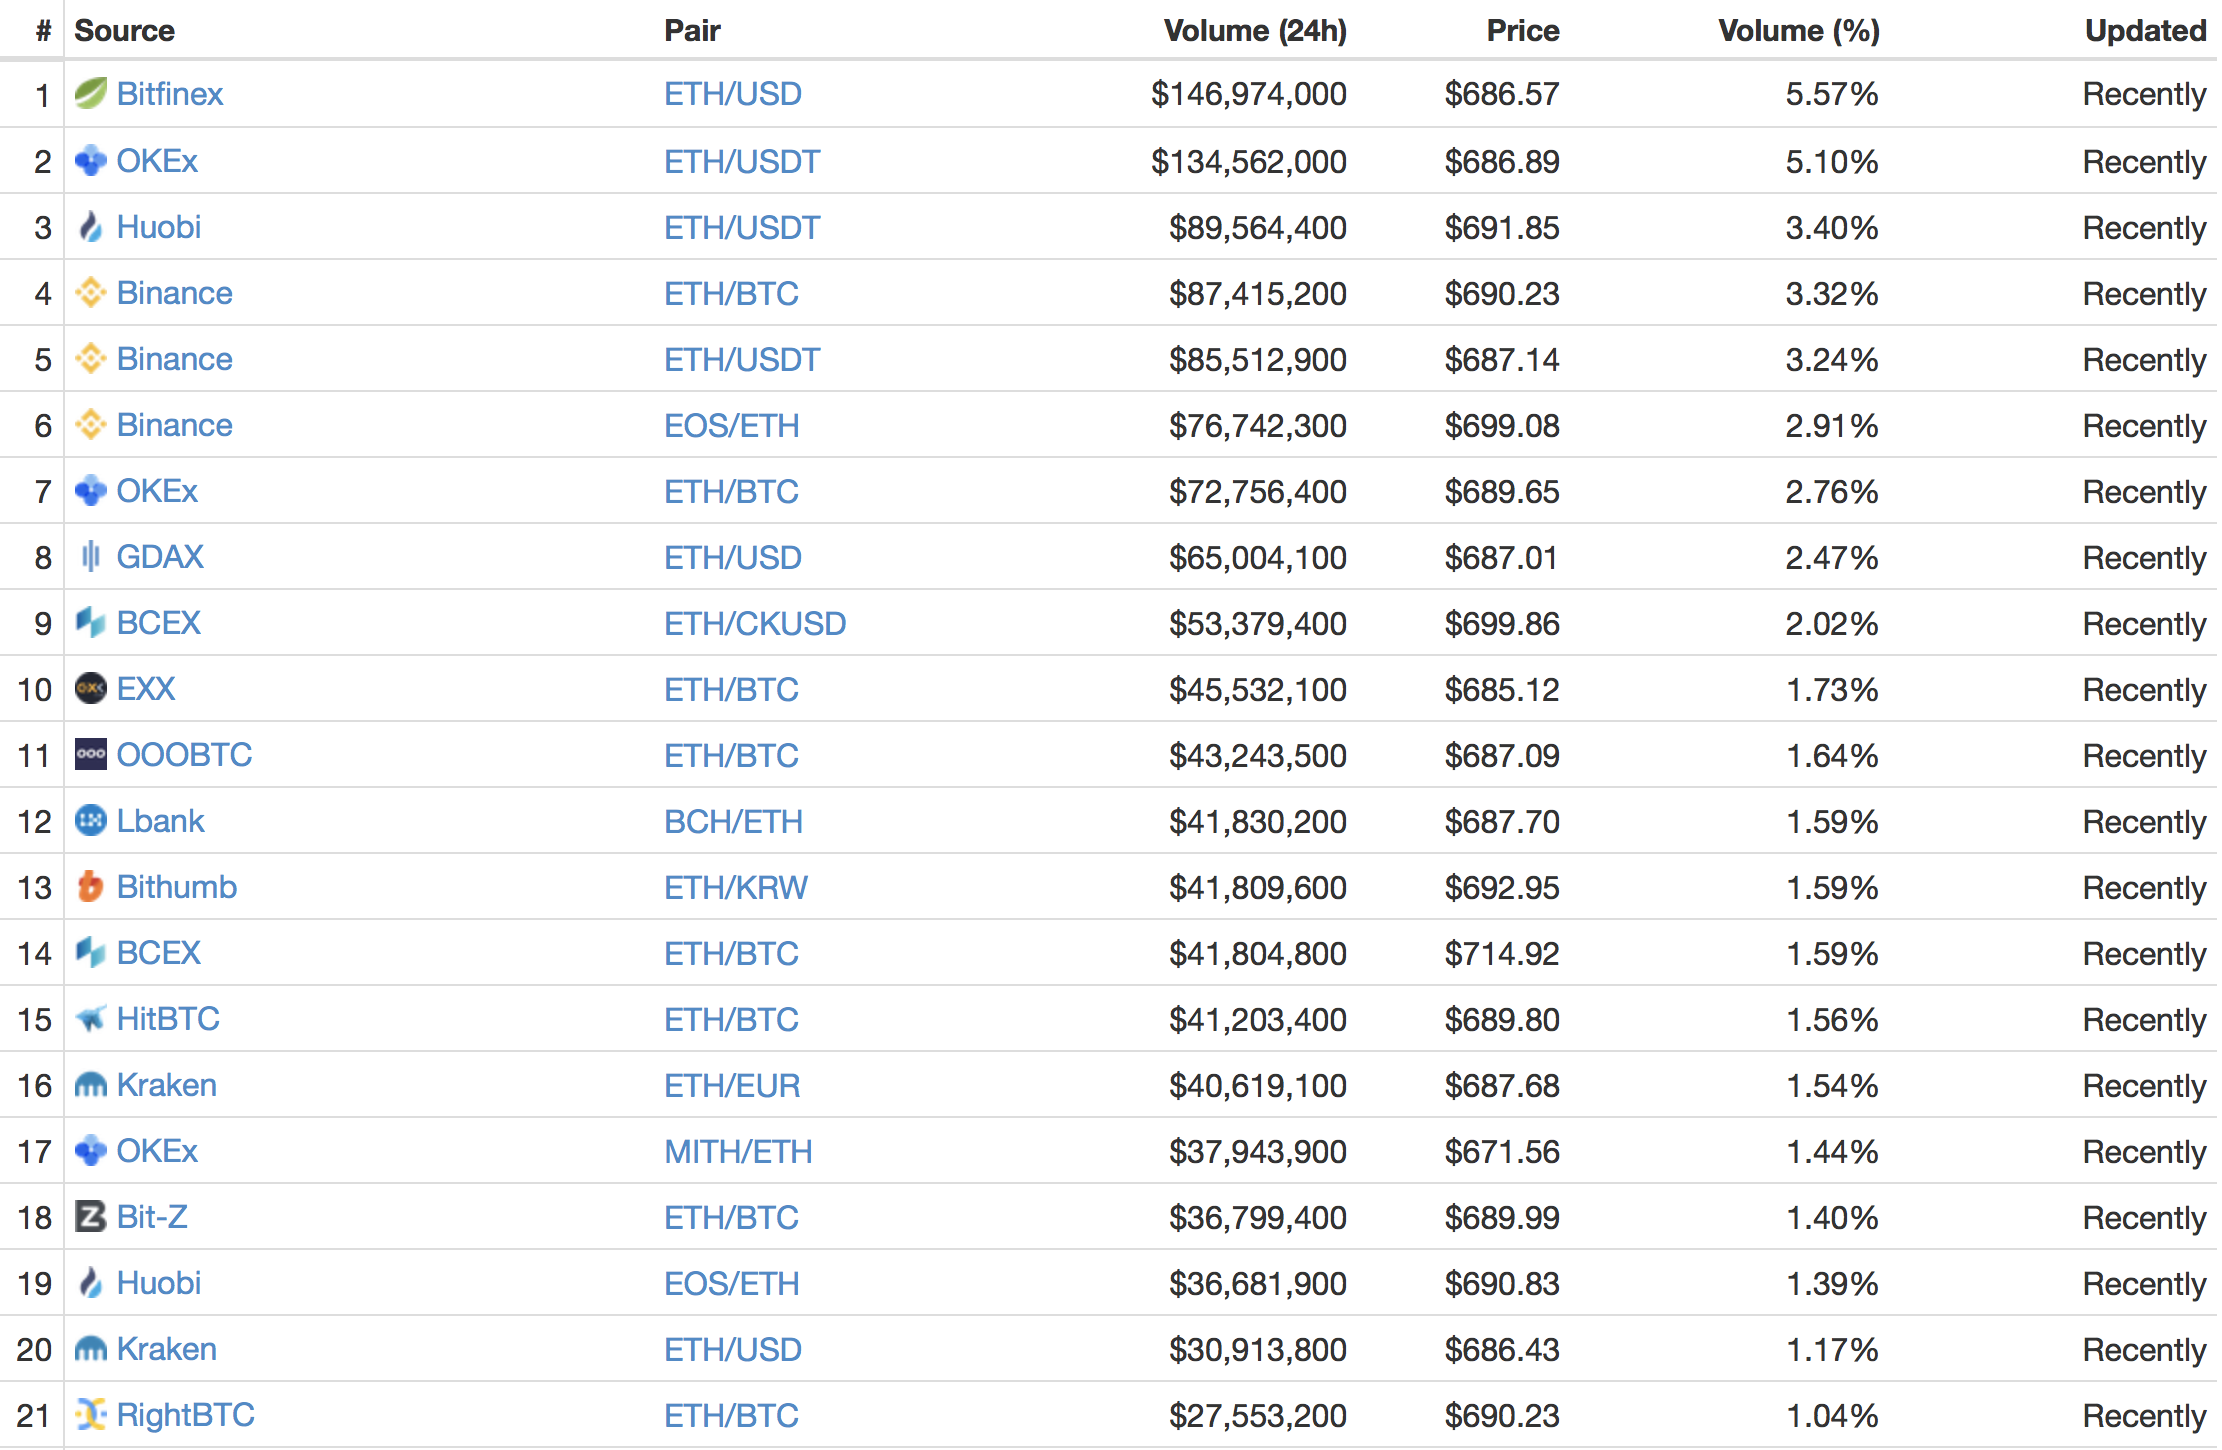Select the 2.47% volume share
This screenshot has width=2222, height=1450.
[x=1832, y=557]
